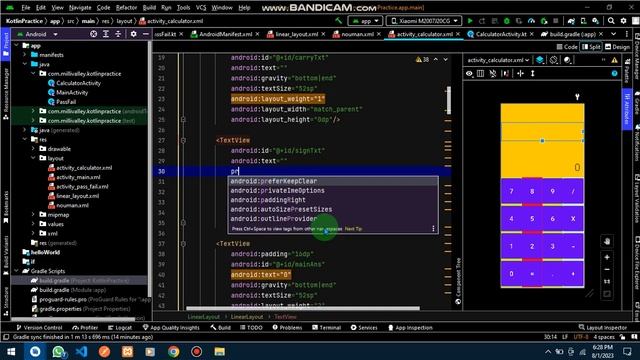Click warning icon in preview toolbar
The height and width of the screenshot is (360, 640).
[x=614, y=60]
